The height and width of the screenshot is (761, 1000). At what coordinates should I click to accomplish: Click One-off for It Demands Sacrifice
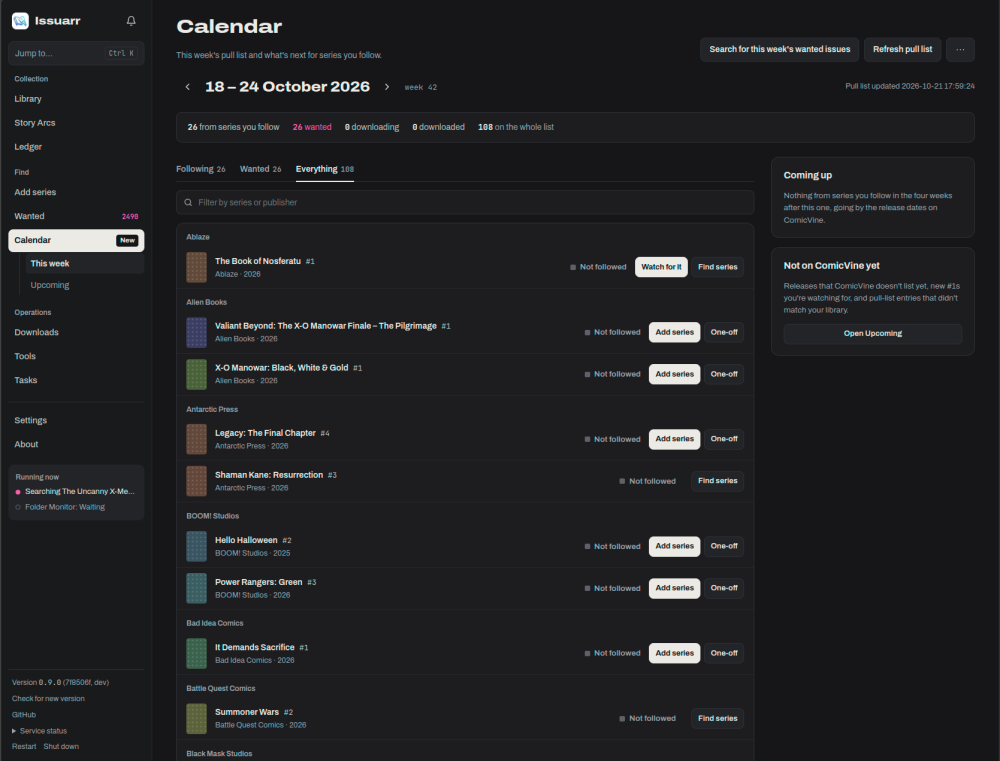(724, 653)
